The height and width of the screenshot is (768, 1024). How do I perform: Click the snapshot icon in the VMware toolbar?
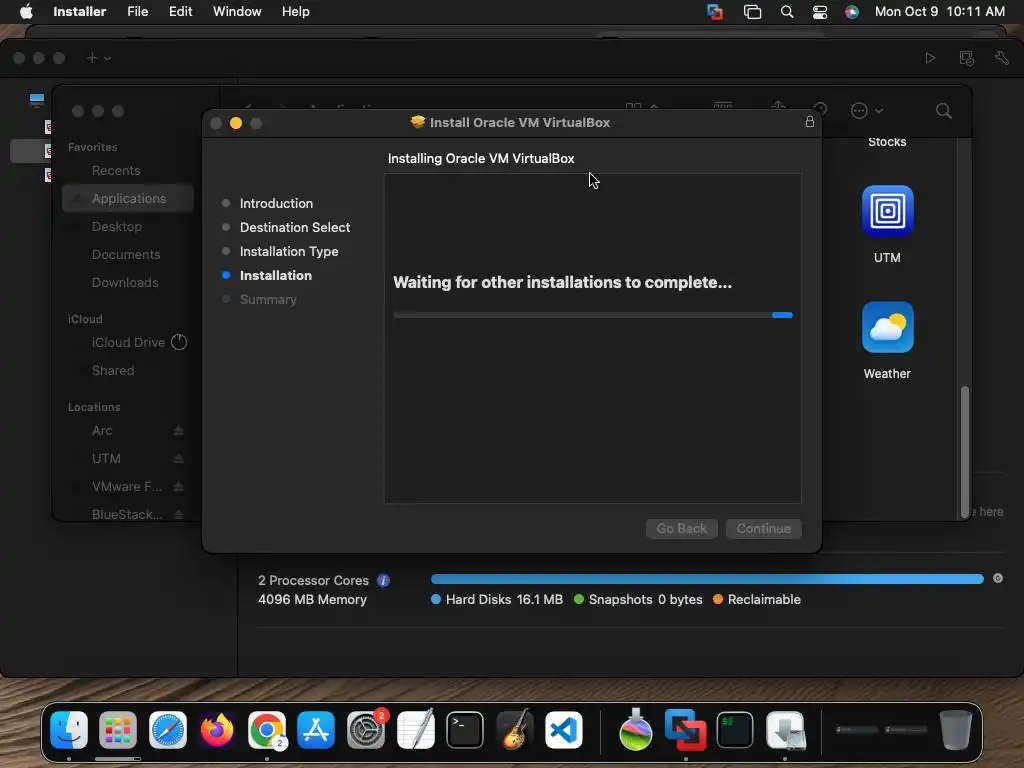point(967,58)
